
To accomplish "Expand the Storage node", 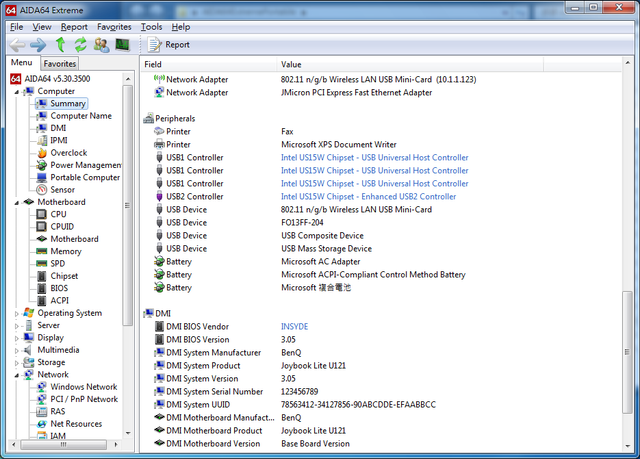I will tap(17, 363).
